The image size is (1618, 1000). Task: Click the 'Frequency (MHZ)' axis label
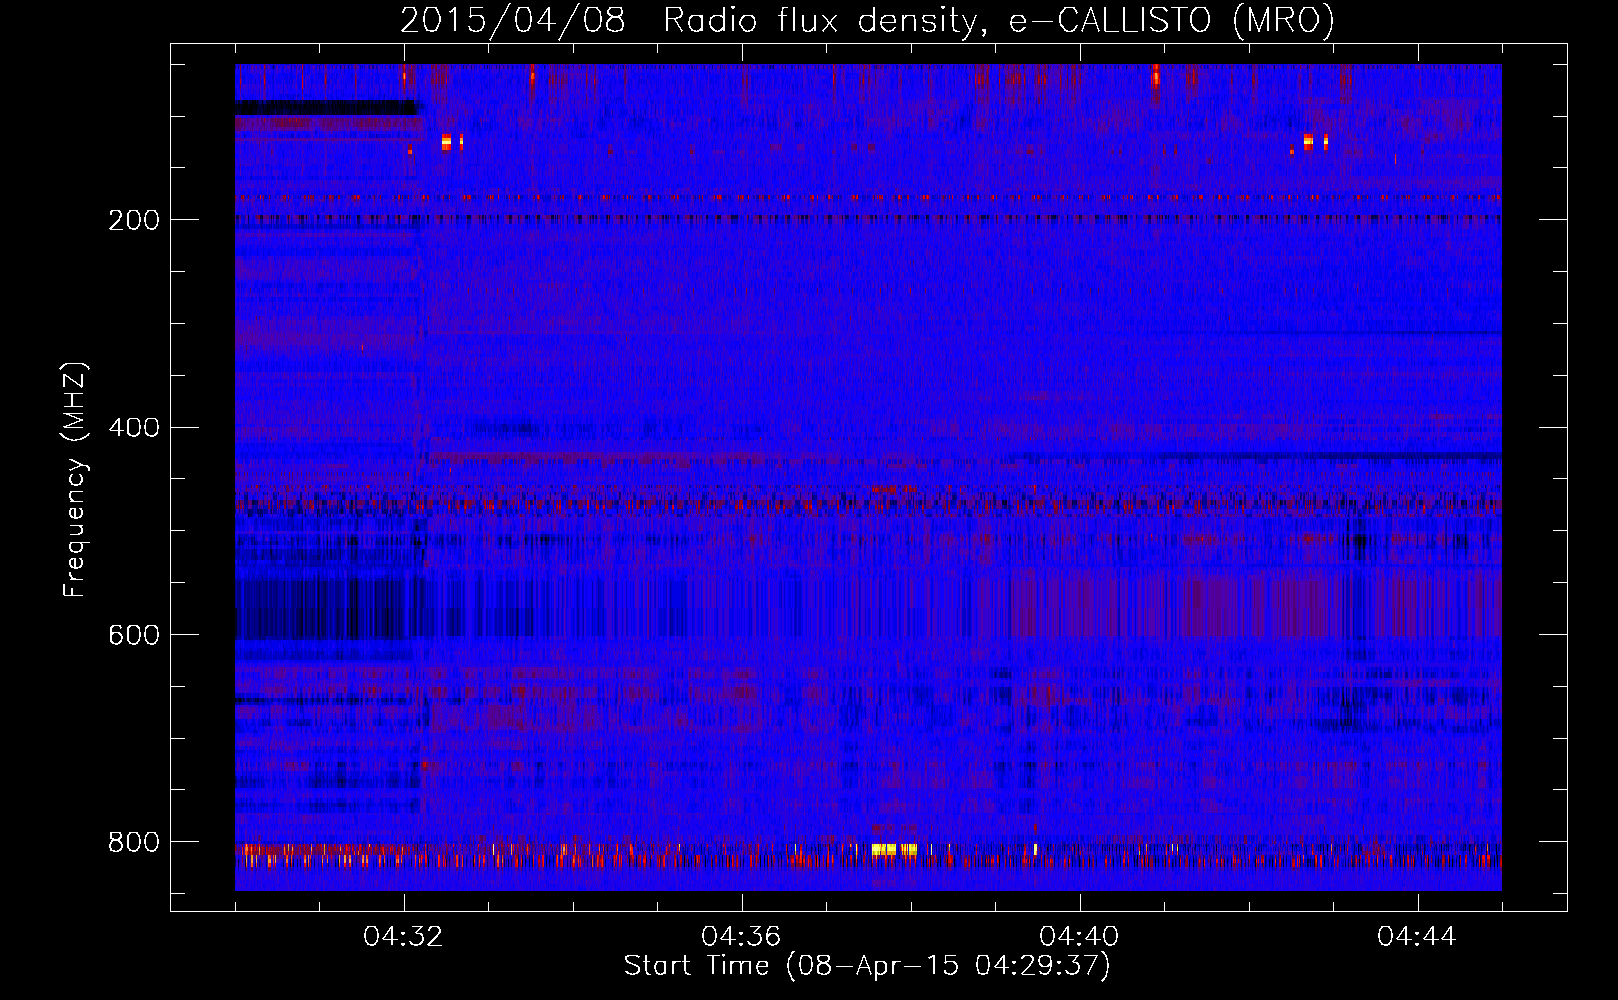[x=75, y=480]
